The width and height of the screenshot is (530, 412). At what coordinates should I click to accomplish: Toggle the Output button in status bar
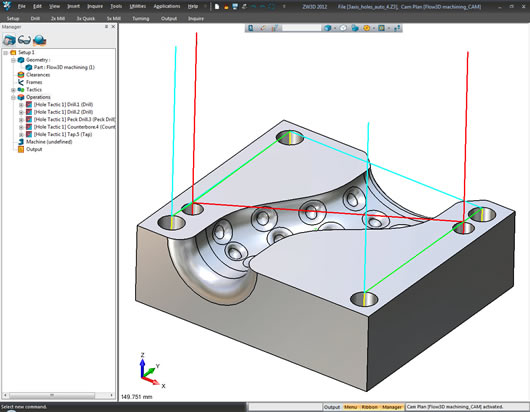[x=332, y=407]
